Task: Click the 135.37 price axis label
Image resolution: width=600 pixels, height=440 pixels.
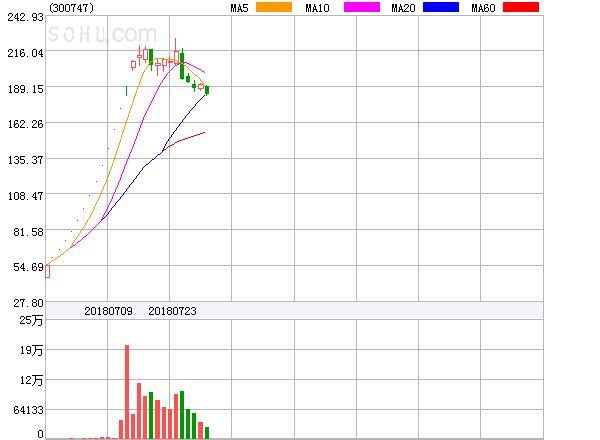Action: (26, 160)
